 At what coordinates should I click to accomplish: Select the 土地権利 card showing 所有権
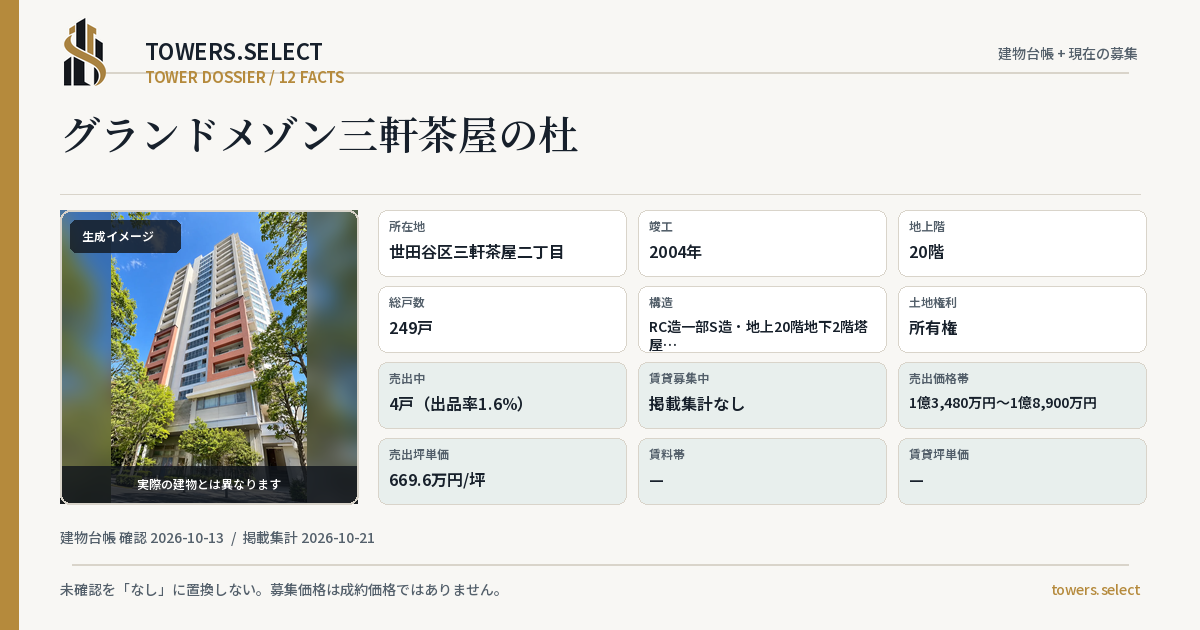tap(1022, 319)
